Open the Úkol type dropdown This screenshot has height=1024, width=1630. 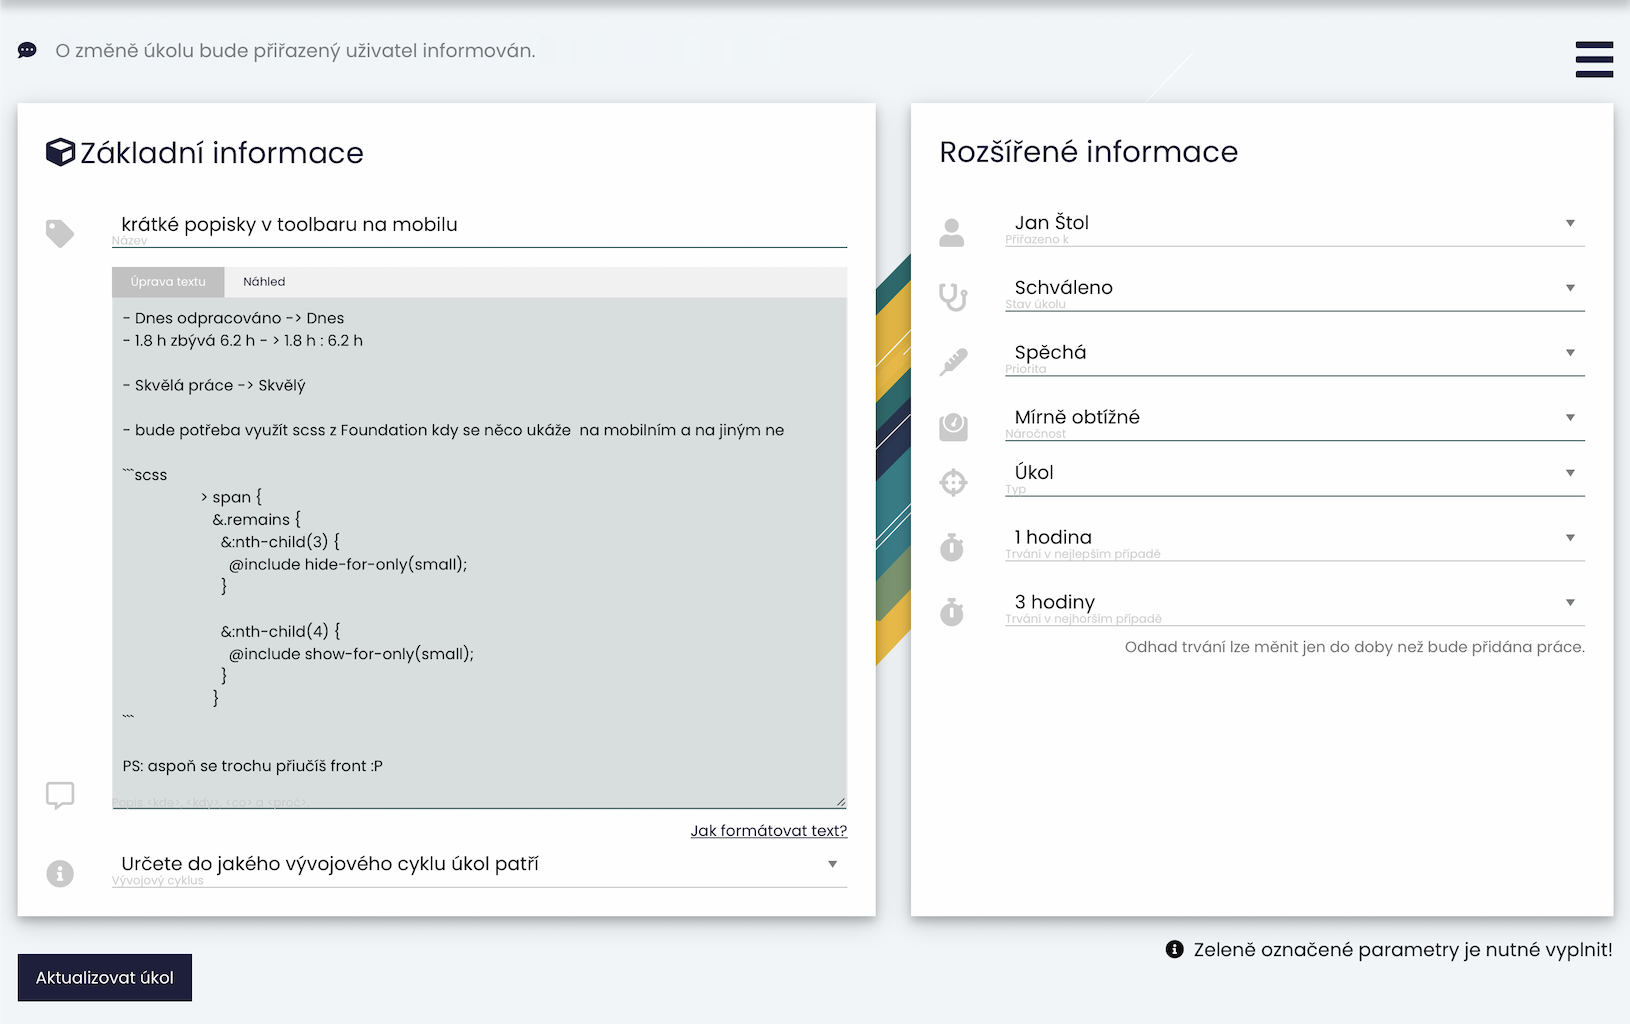pyautogui.click(x=1295, y=474)
